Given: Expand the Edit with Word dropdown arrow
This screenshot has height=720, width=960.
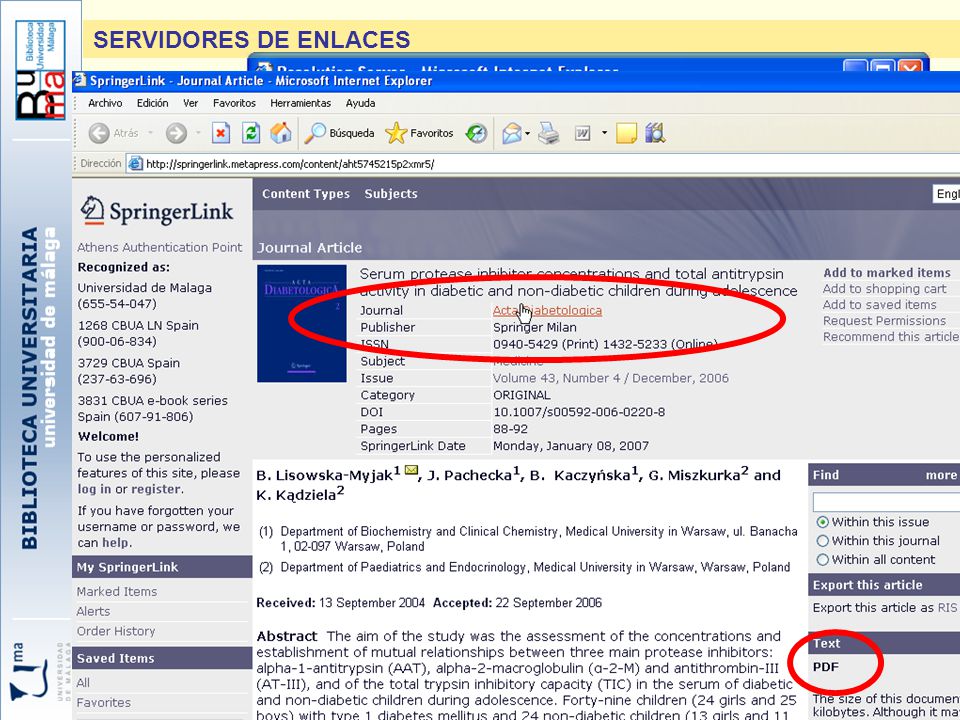Looking at the screenshot, I should [604, 133].
